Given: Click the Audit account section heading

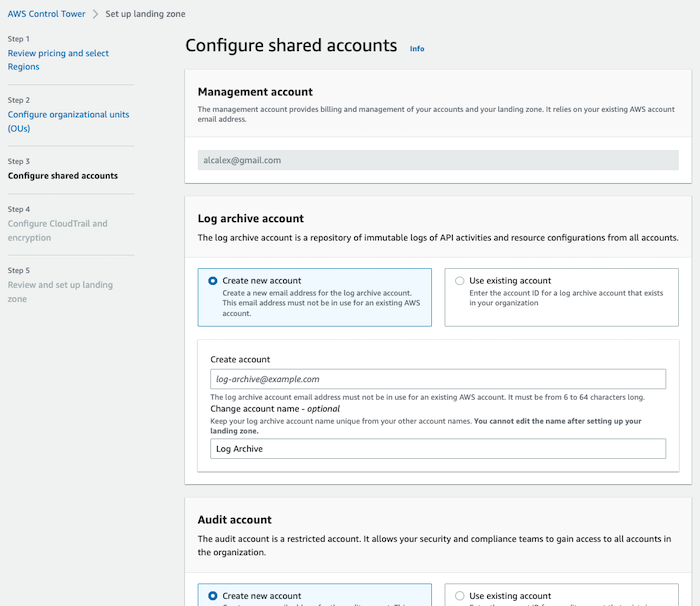Looking at the screenshot, I should point(235,519).
